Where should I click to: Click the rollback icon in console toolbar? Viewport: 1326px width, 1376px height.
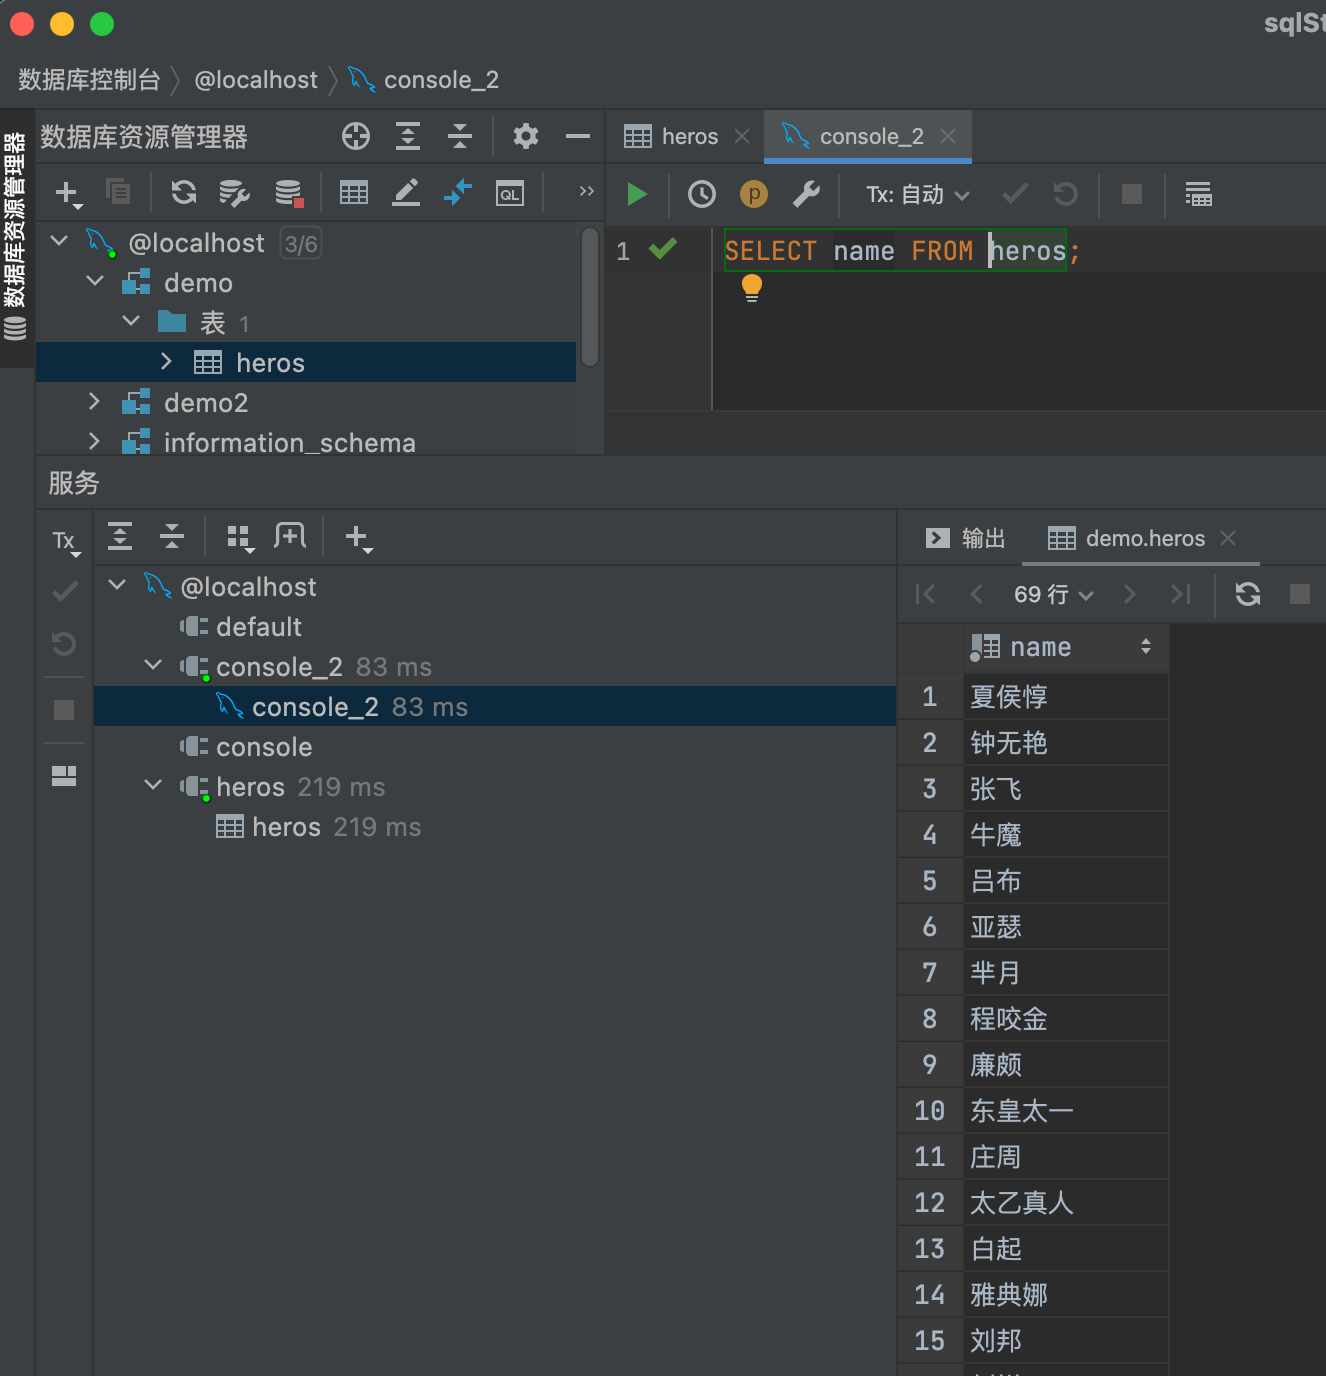[1066, 193]
